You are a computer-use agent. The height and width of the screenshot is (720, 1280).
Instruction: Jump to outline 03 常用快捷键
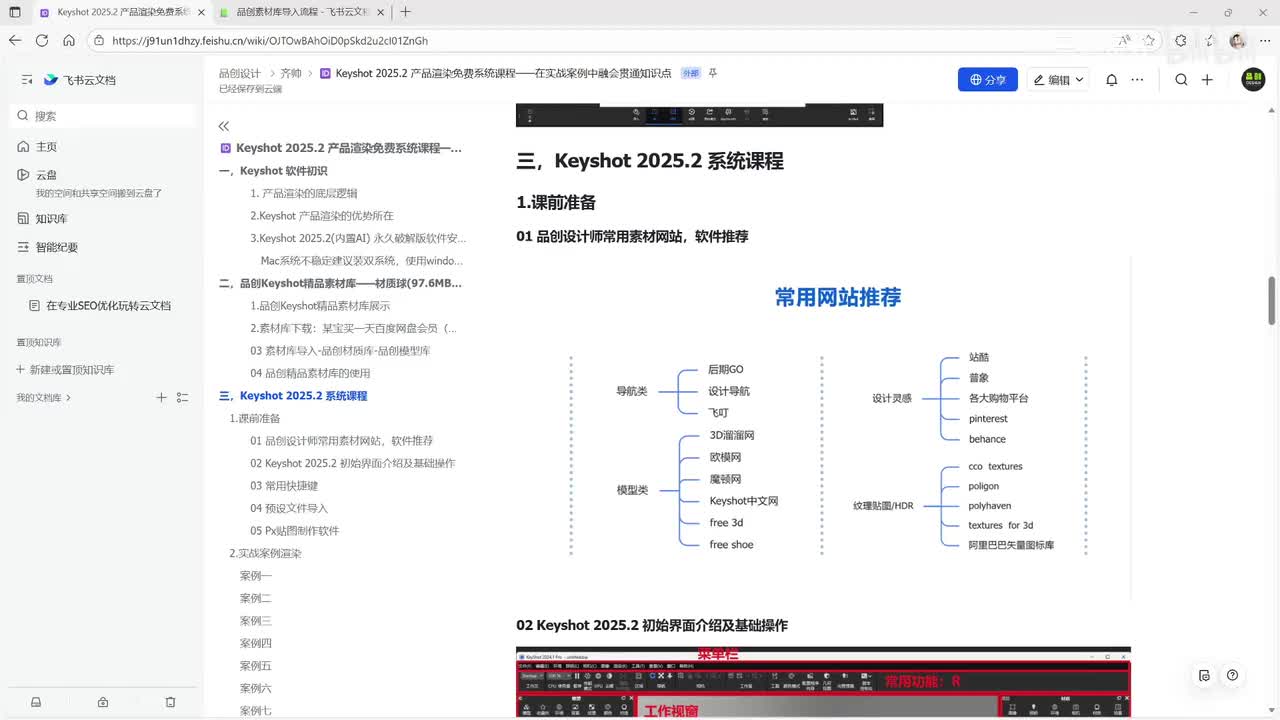284,486
